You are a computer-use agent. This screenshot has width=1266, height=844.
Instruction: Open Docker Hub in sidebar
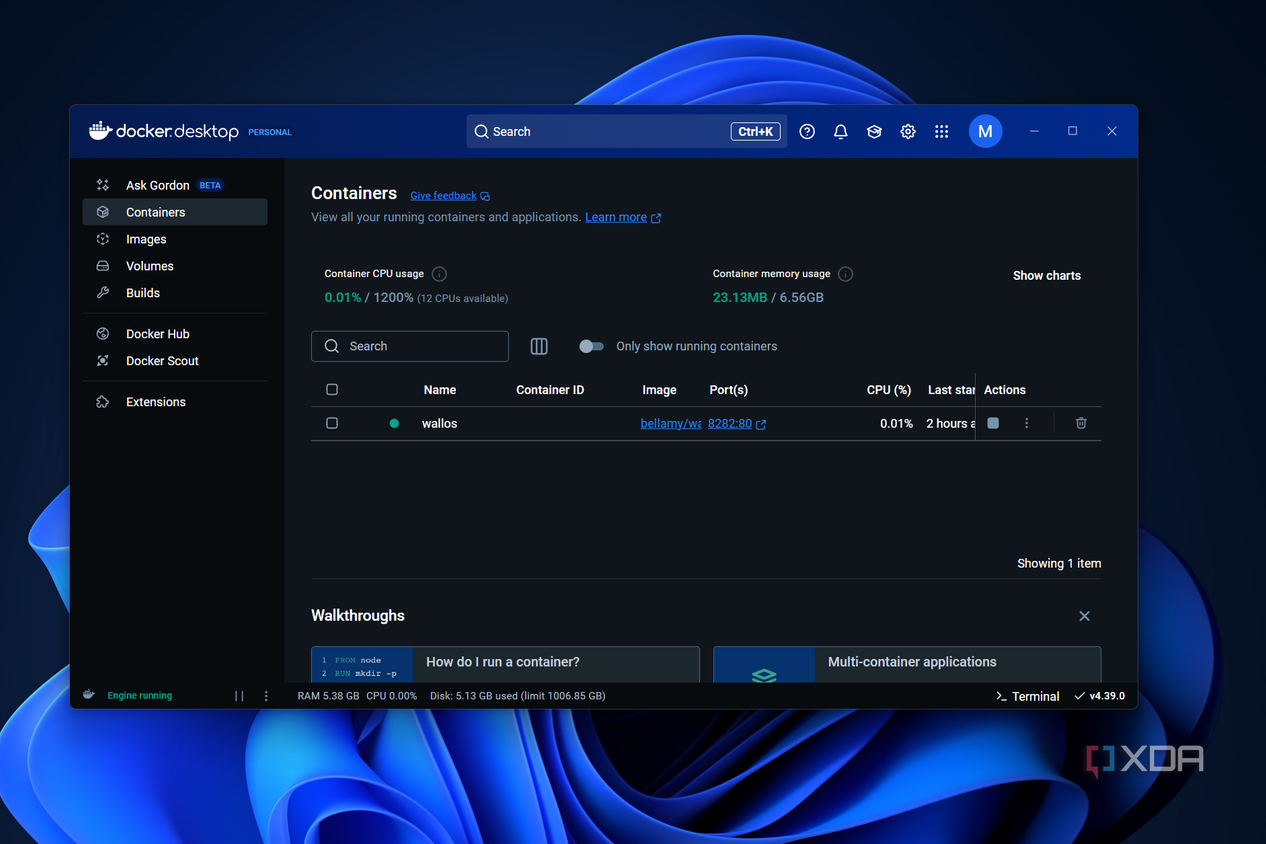pos(175,334)
